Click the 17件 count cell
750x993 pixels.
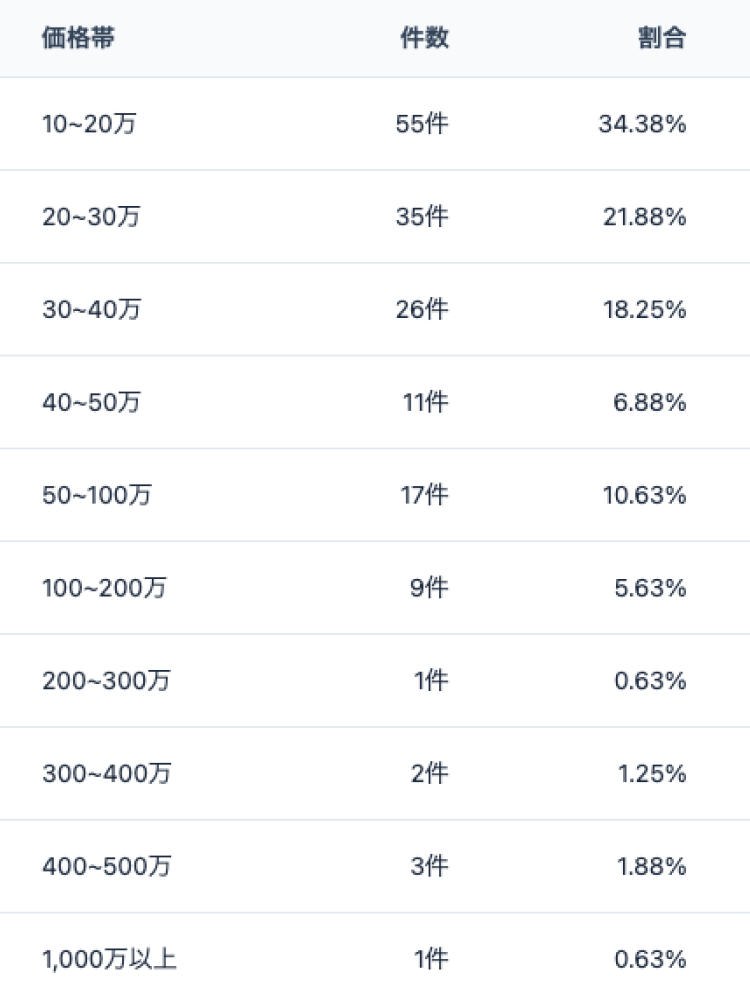pyautogui.click(x=424, y=495)
